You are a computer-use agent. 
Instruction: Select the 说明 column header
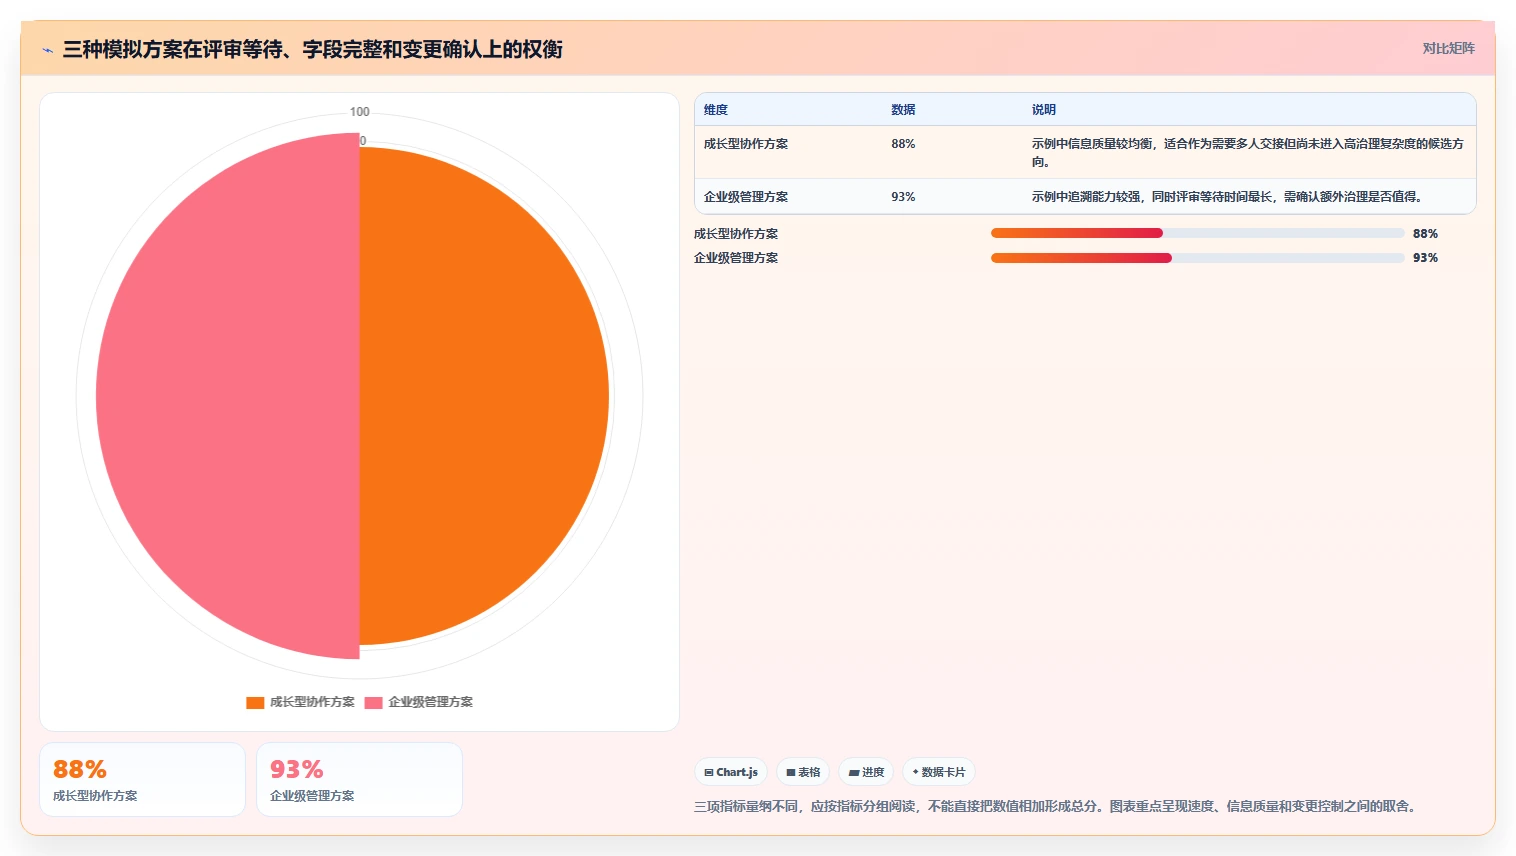(1044, 110)
